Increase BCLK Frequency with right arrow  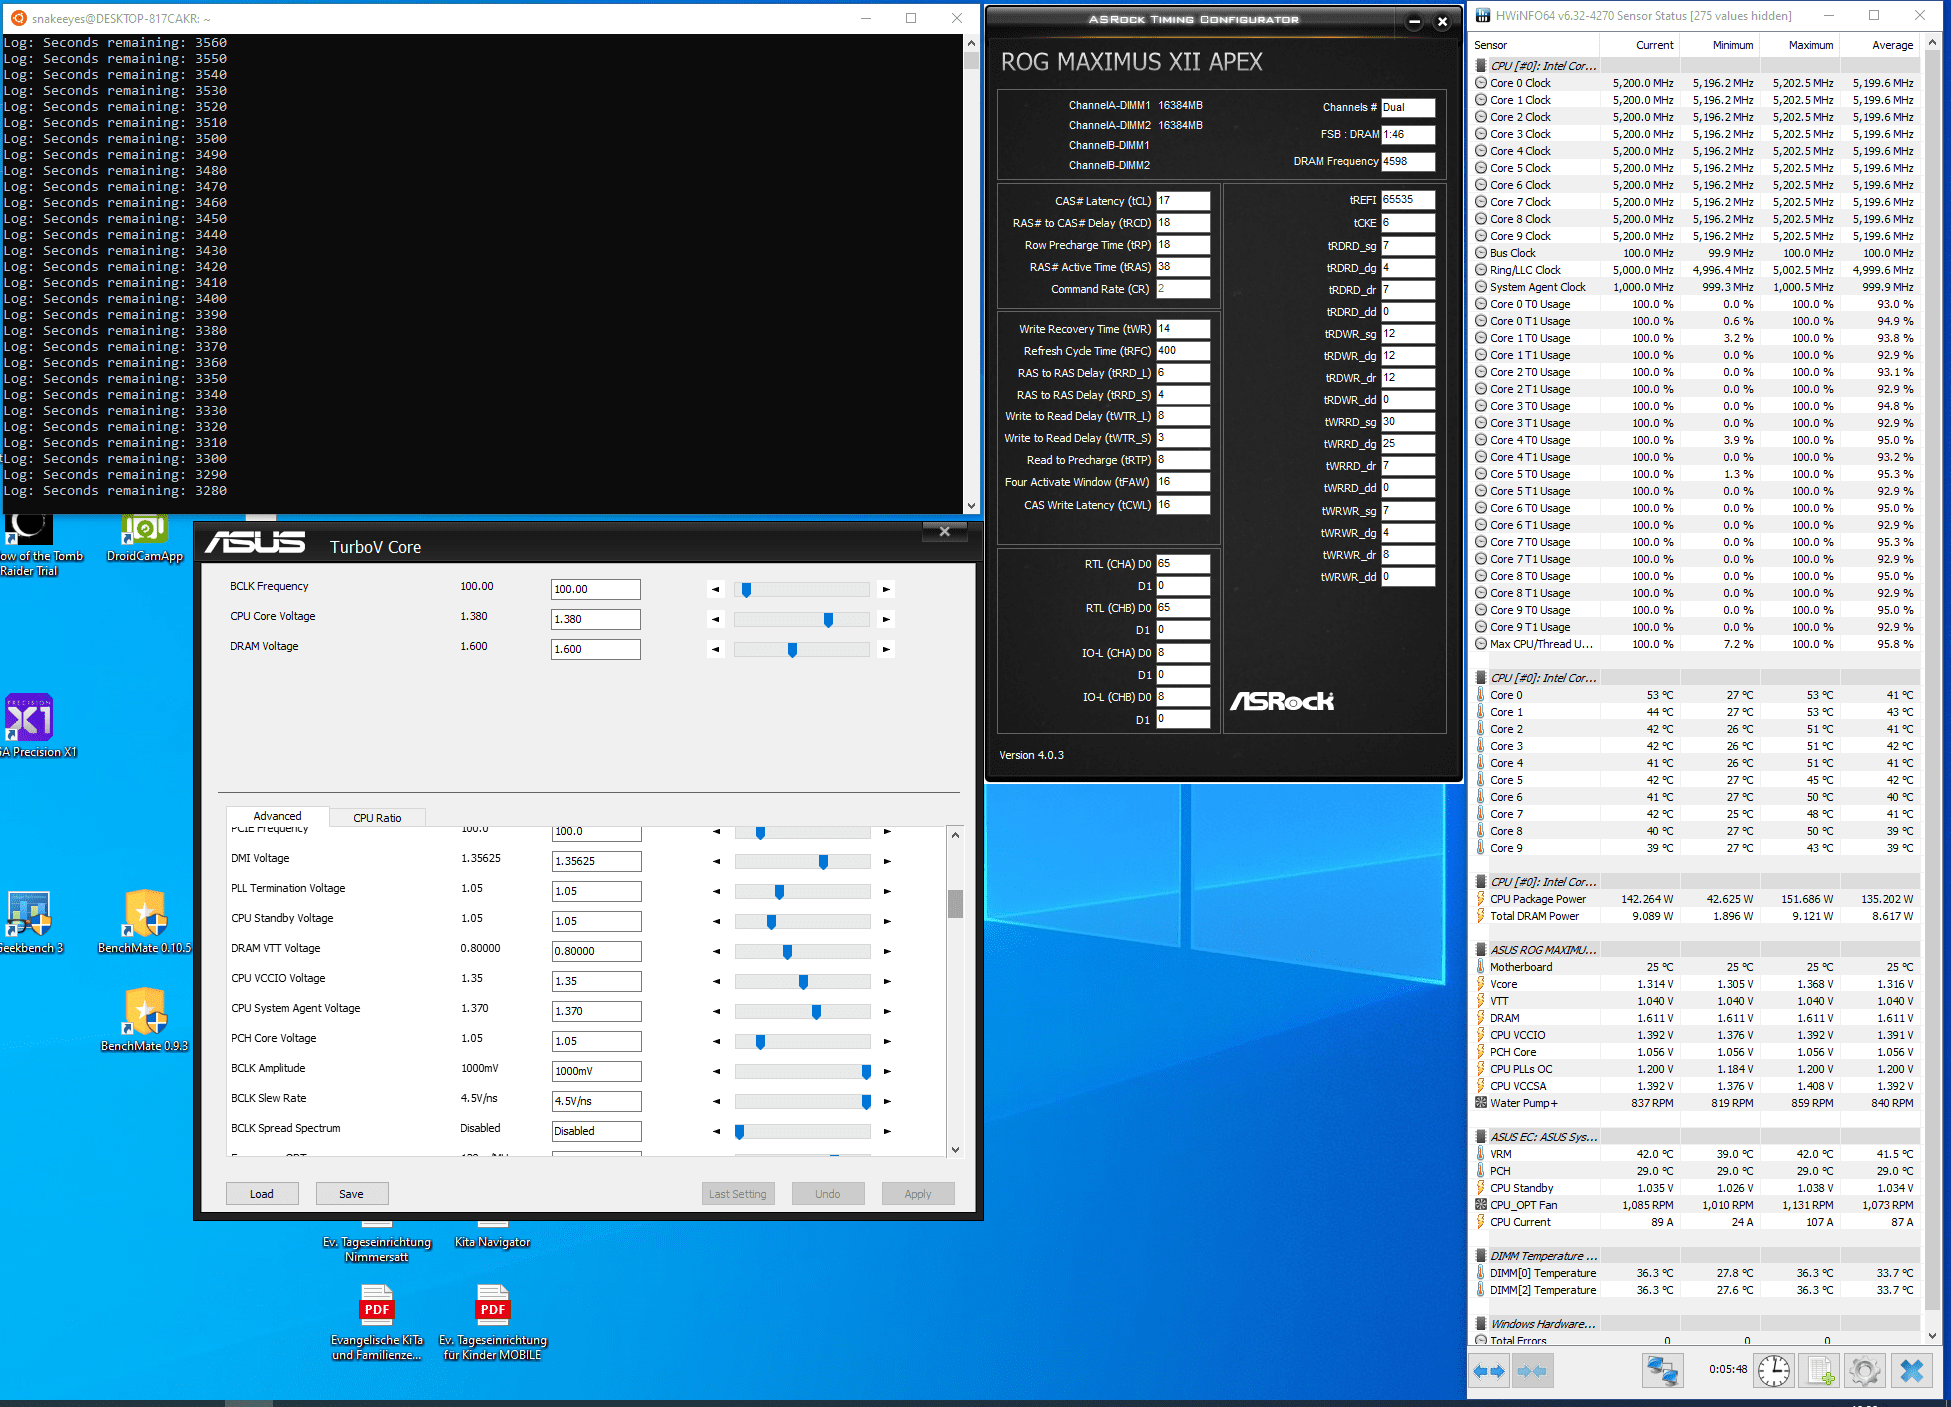pyautogui.click(x=886, y=590)
